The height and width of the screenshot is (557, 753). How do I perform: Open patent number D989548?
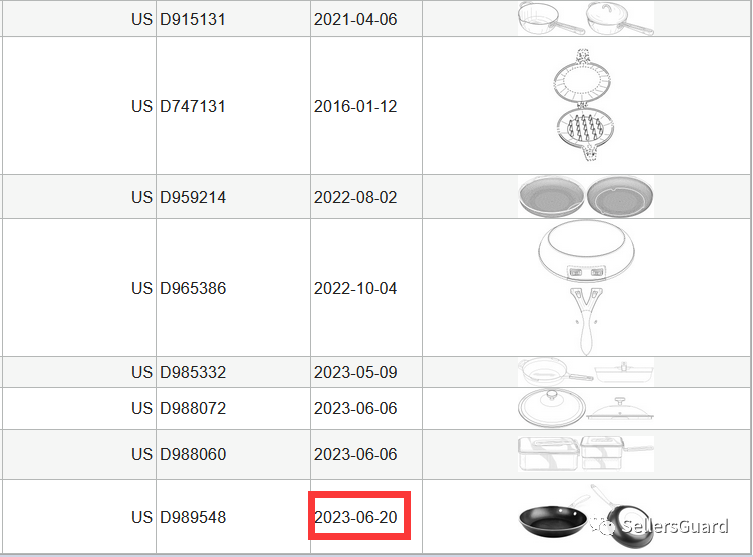(193, 518)
